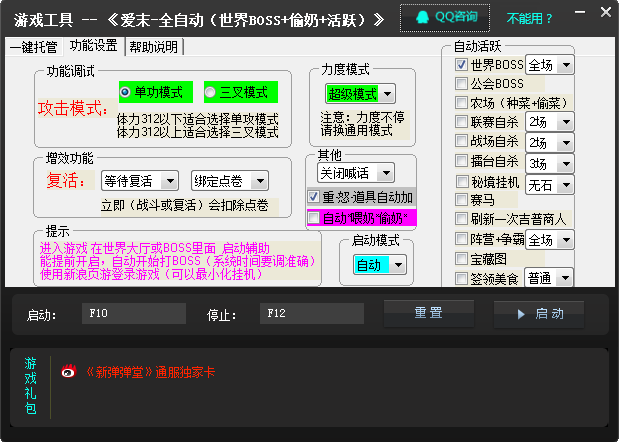619x442 pixels.
Task: Click the QQ咨询 penguin icon
Action: 421,17
